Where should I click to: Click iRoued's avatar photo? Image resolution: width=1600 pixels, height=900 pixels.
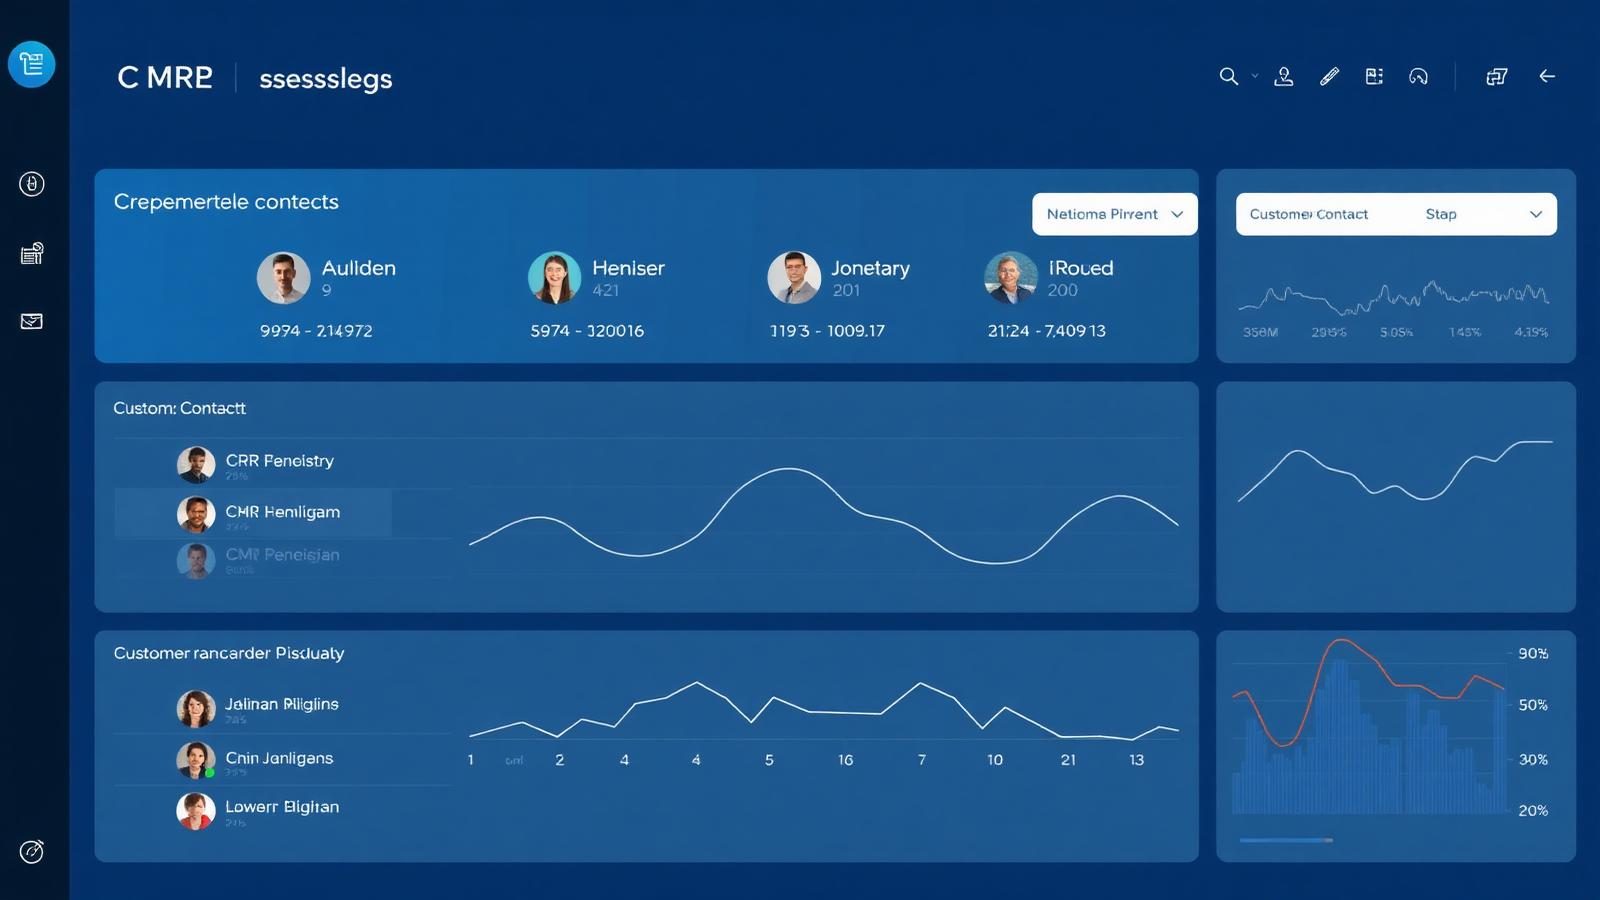1011,277
